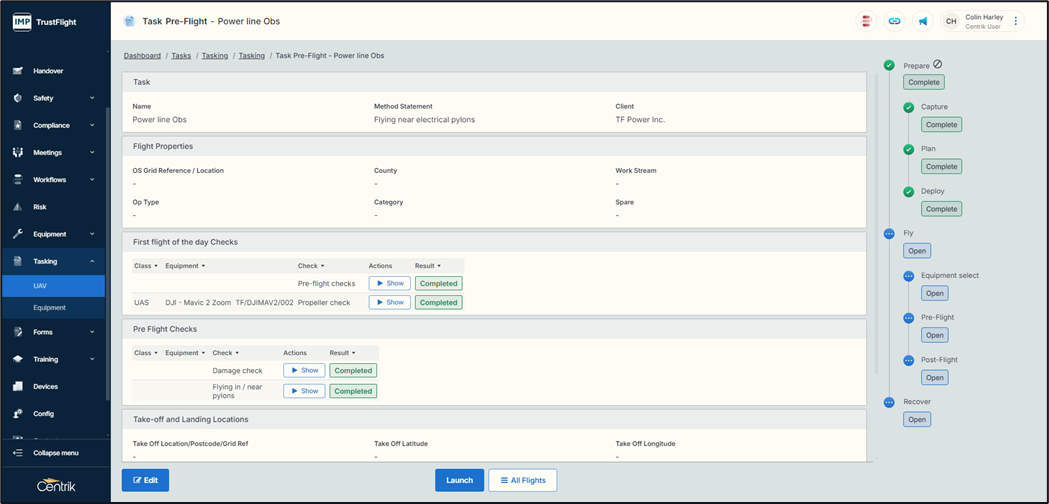This screenshot has height=504, width=1049.
Task: Select Equipment submenu item under Tasking
Action: (49, 308)
